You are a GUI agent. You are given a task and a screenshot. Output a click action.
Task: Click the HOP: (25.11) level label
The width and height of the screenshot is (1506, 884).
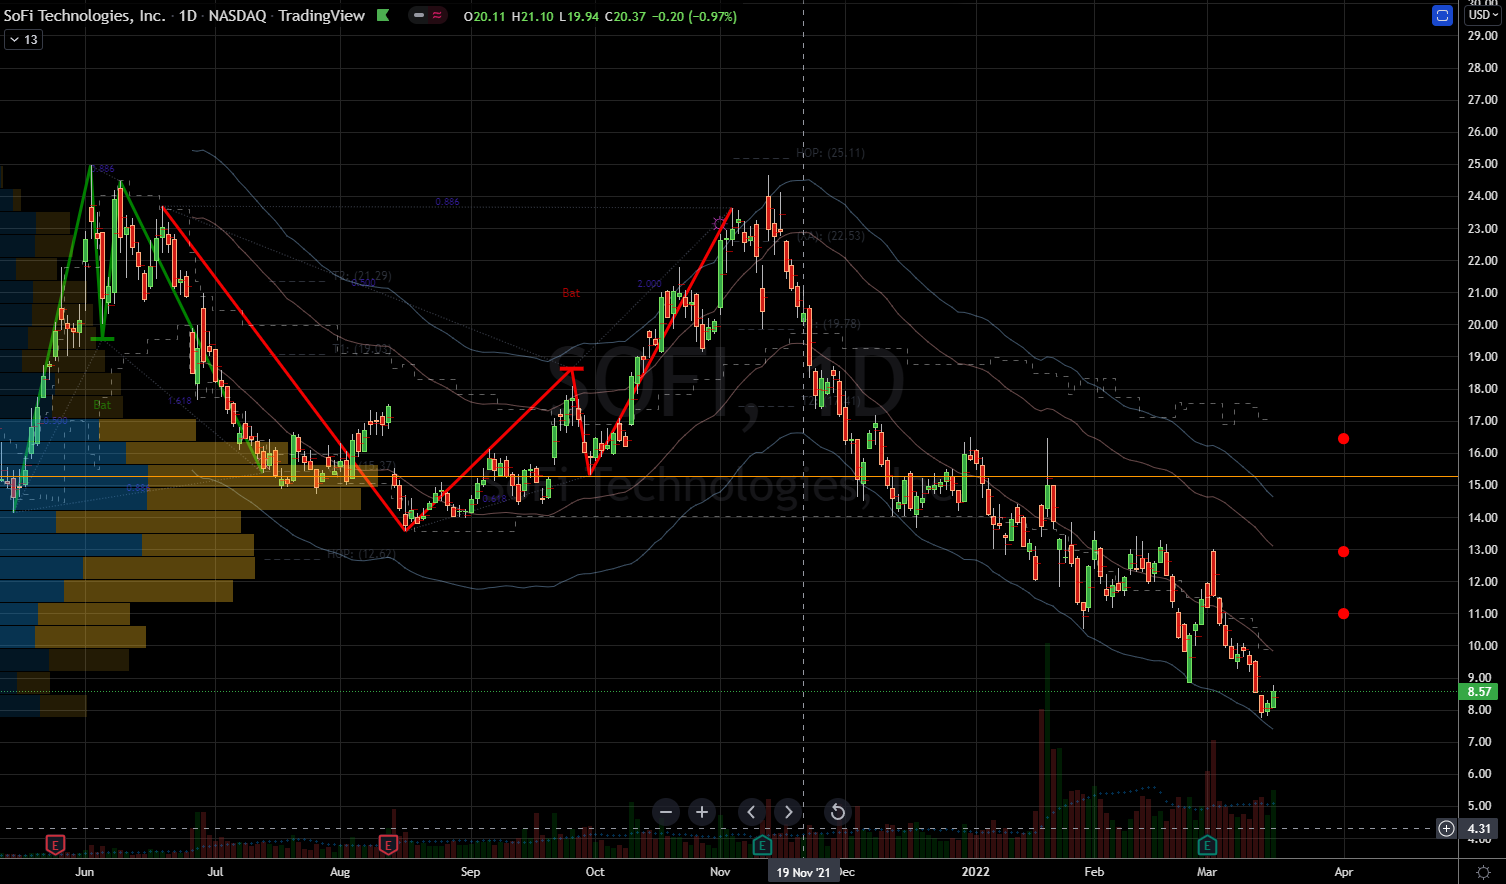coord(830,153)
